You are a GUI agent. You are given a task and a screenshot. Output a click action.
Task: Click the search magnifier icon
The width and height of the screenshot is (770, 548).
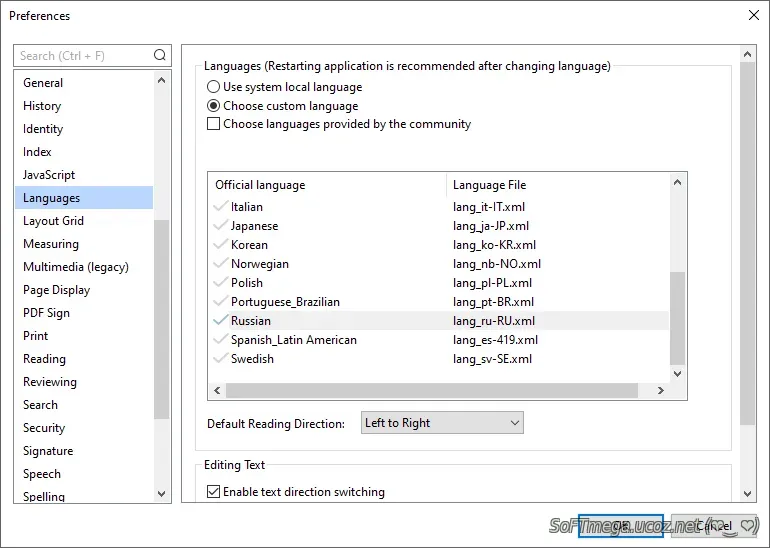click(159, 56)
